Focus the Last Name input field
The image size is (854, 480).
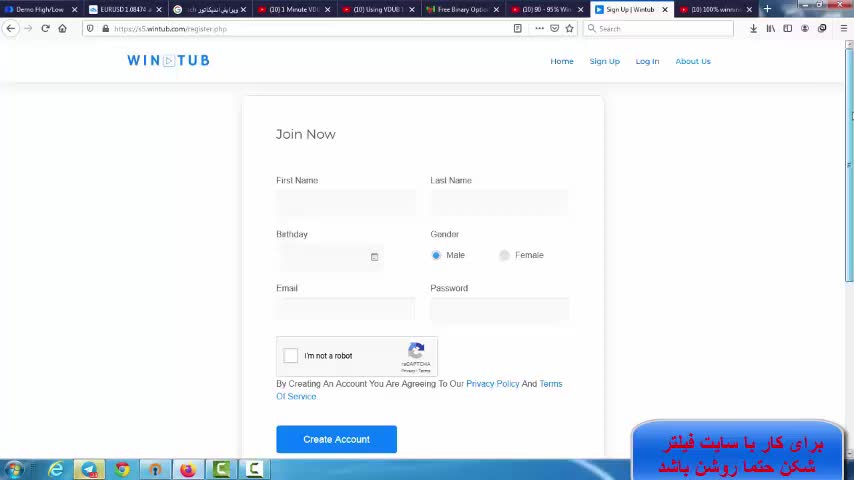[x=499, y=203]
